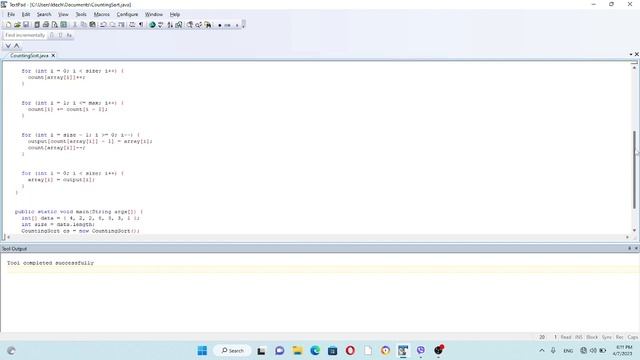The width and height of the screenshot is (640, 360).
Task: Open the Macros menu
Action: [x=102, y=14]
